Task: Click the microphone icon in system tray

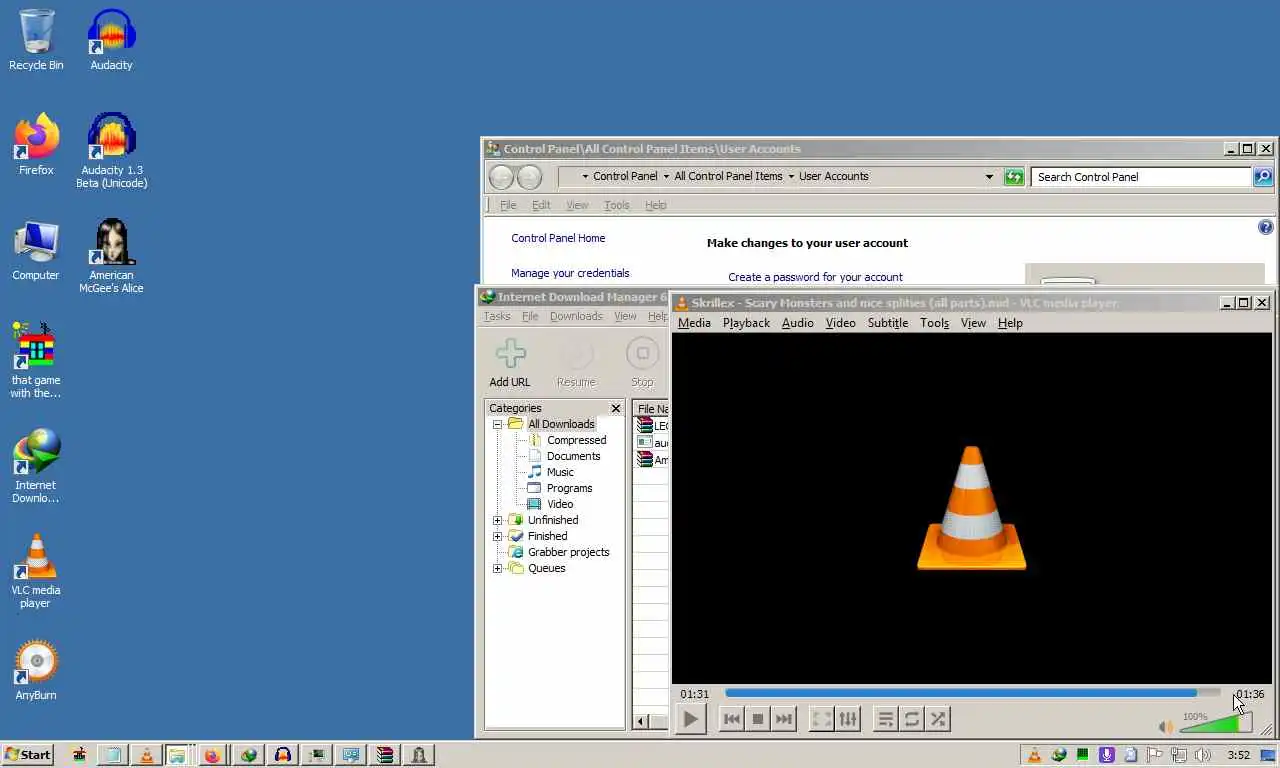Action: 1106,755
